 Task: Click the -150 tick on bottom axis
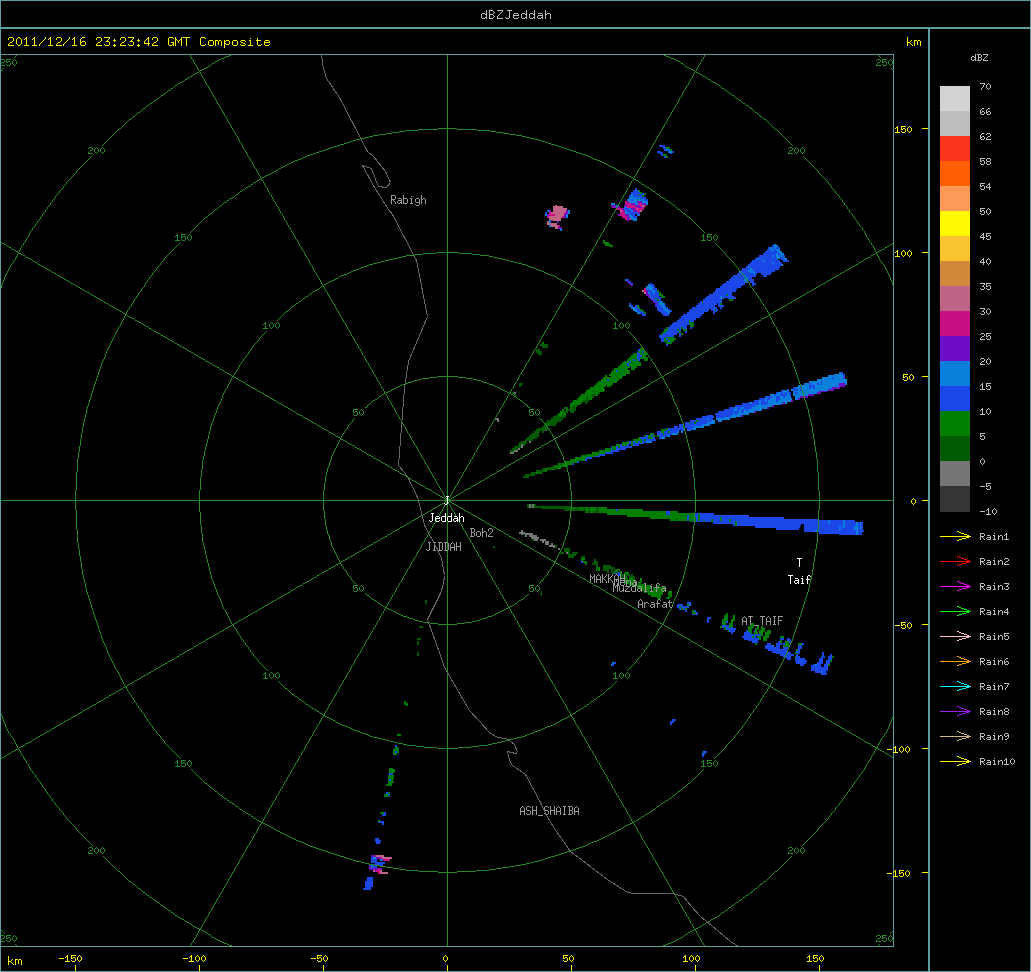coord(70,958)
